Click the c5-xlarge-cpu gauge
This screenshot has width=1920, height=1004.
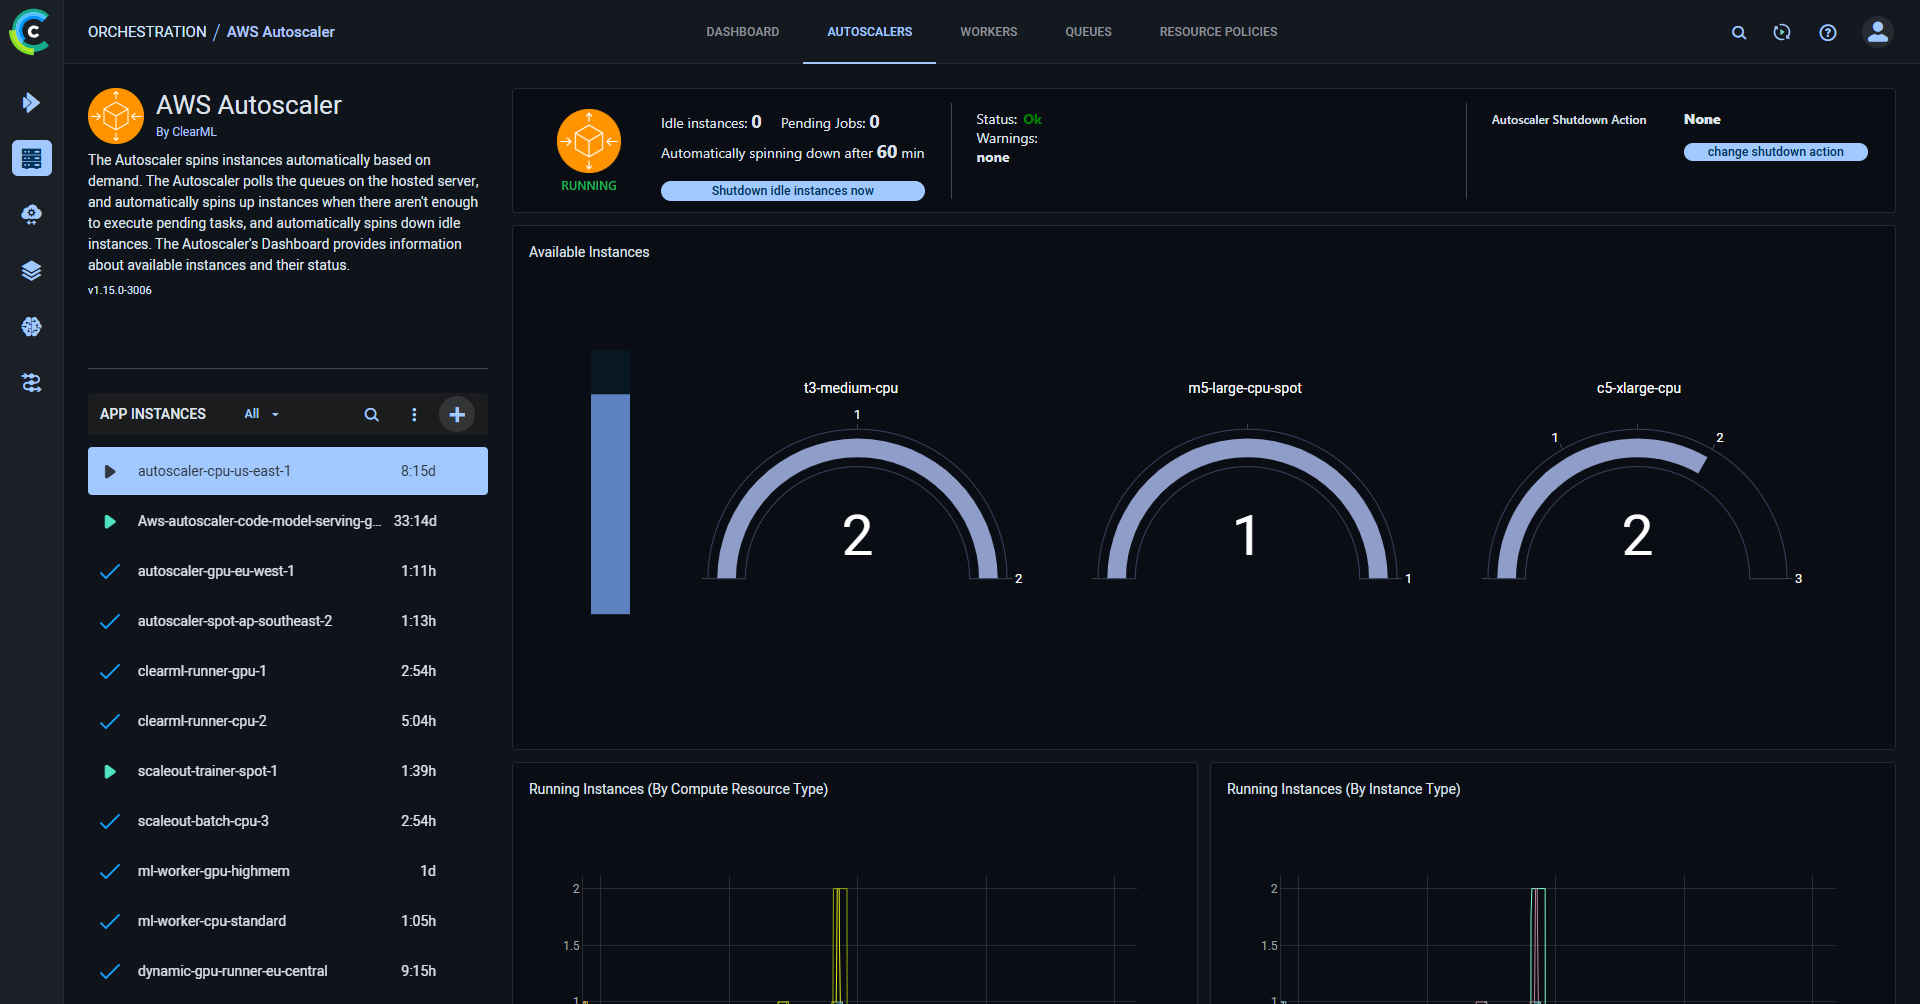(1637, 505)
